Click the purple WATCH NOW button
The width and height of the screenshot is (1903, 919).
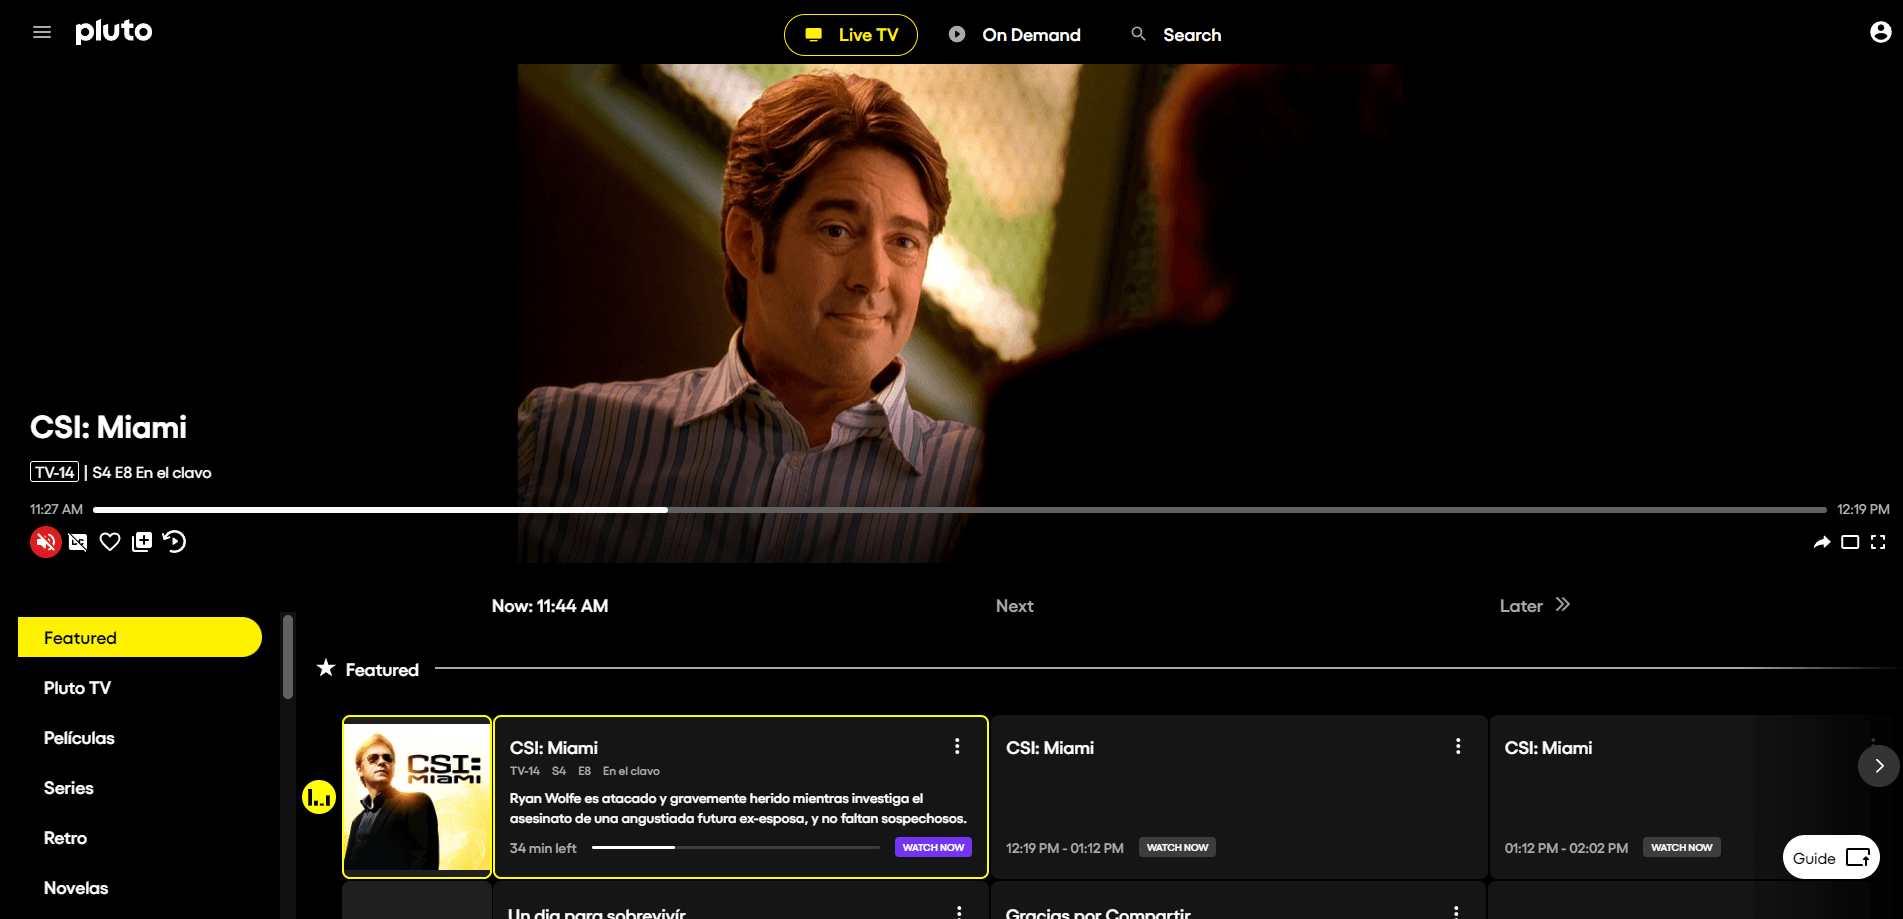tap(933, 847)
